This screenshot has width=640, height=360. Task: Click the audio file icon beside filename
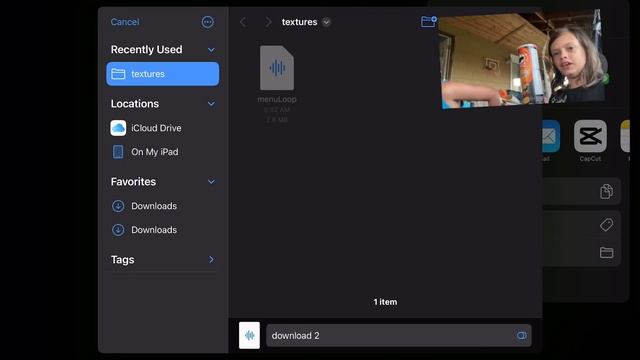[x=249, y=336]
